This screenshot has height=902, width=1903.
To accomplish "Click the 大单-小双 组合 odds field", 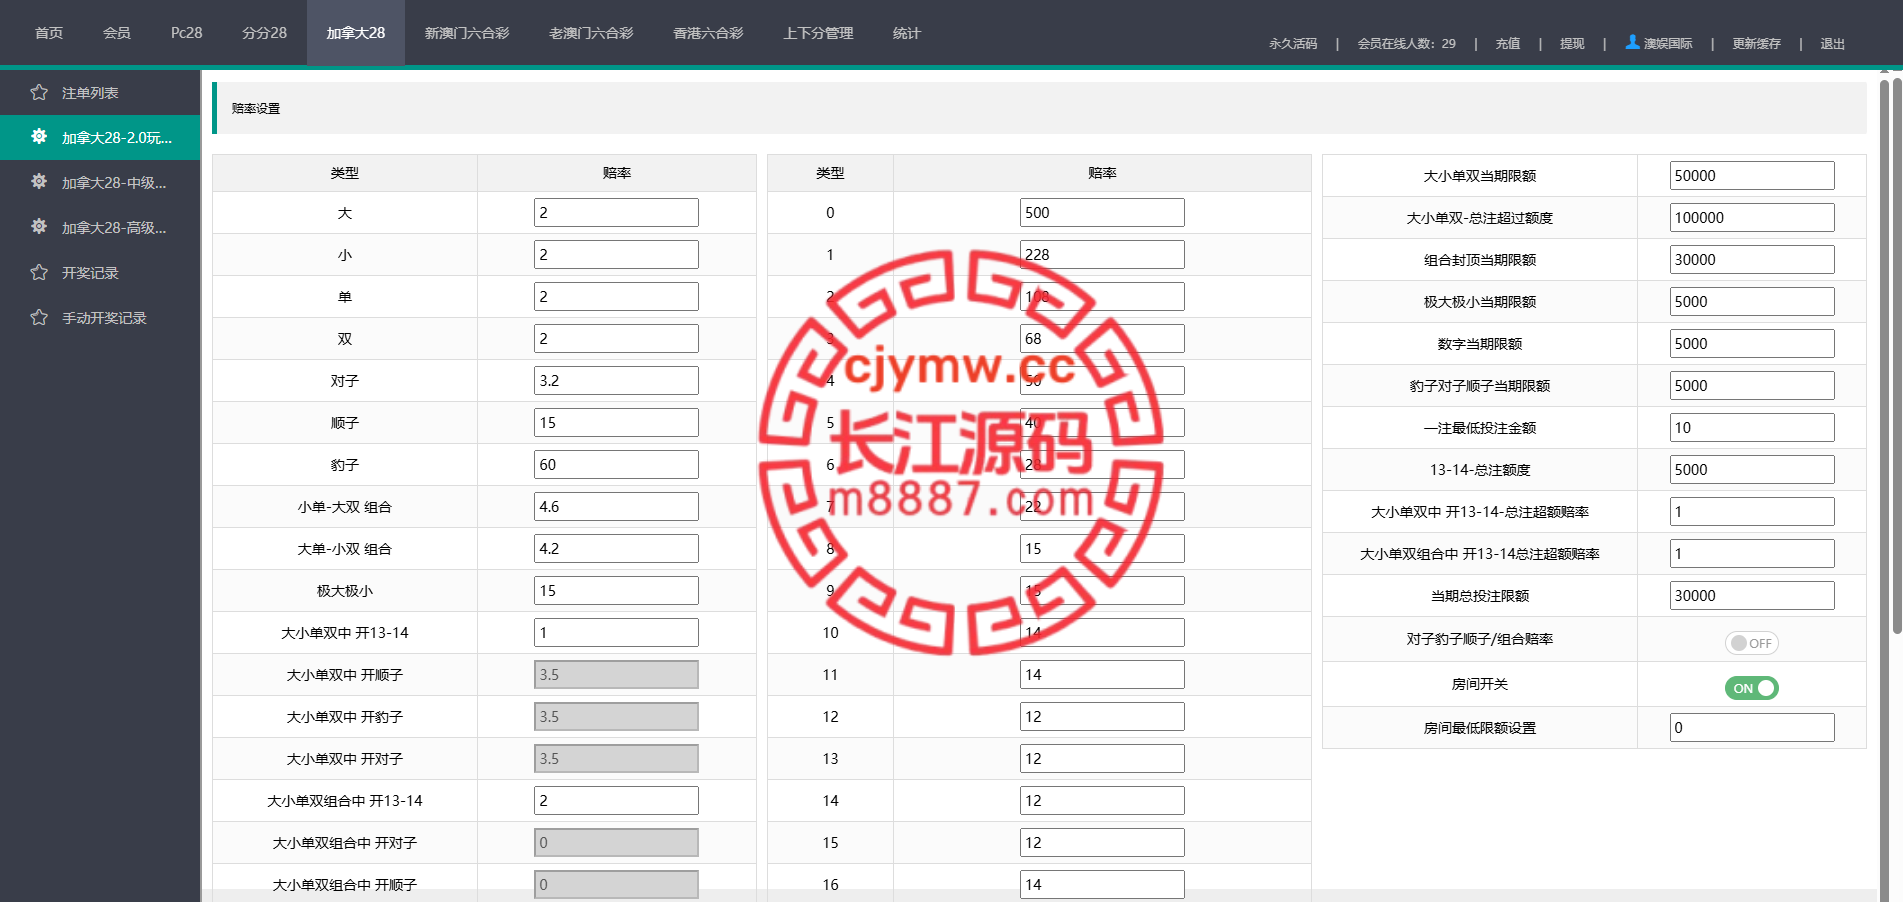I will [x=616, y=548].
